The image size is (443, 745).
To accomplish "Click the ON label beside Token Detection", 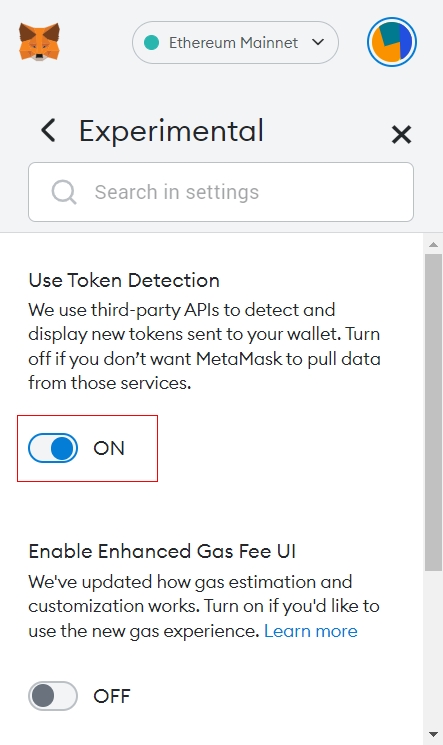I will click(x=109, y=448).
